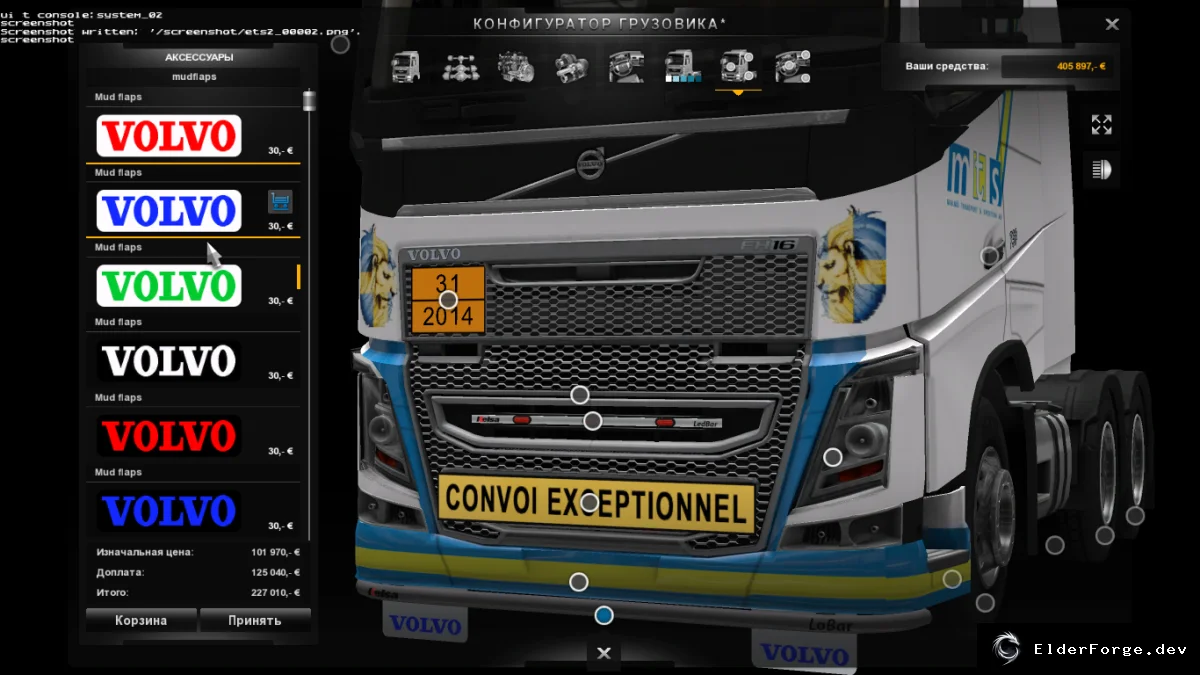Click the 101 970,- € initial price
1200x675 pixels.
pyautogui.click(x=276, y=551)
